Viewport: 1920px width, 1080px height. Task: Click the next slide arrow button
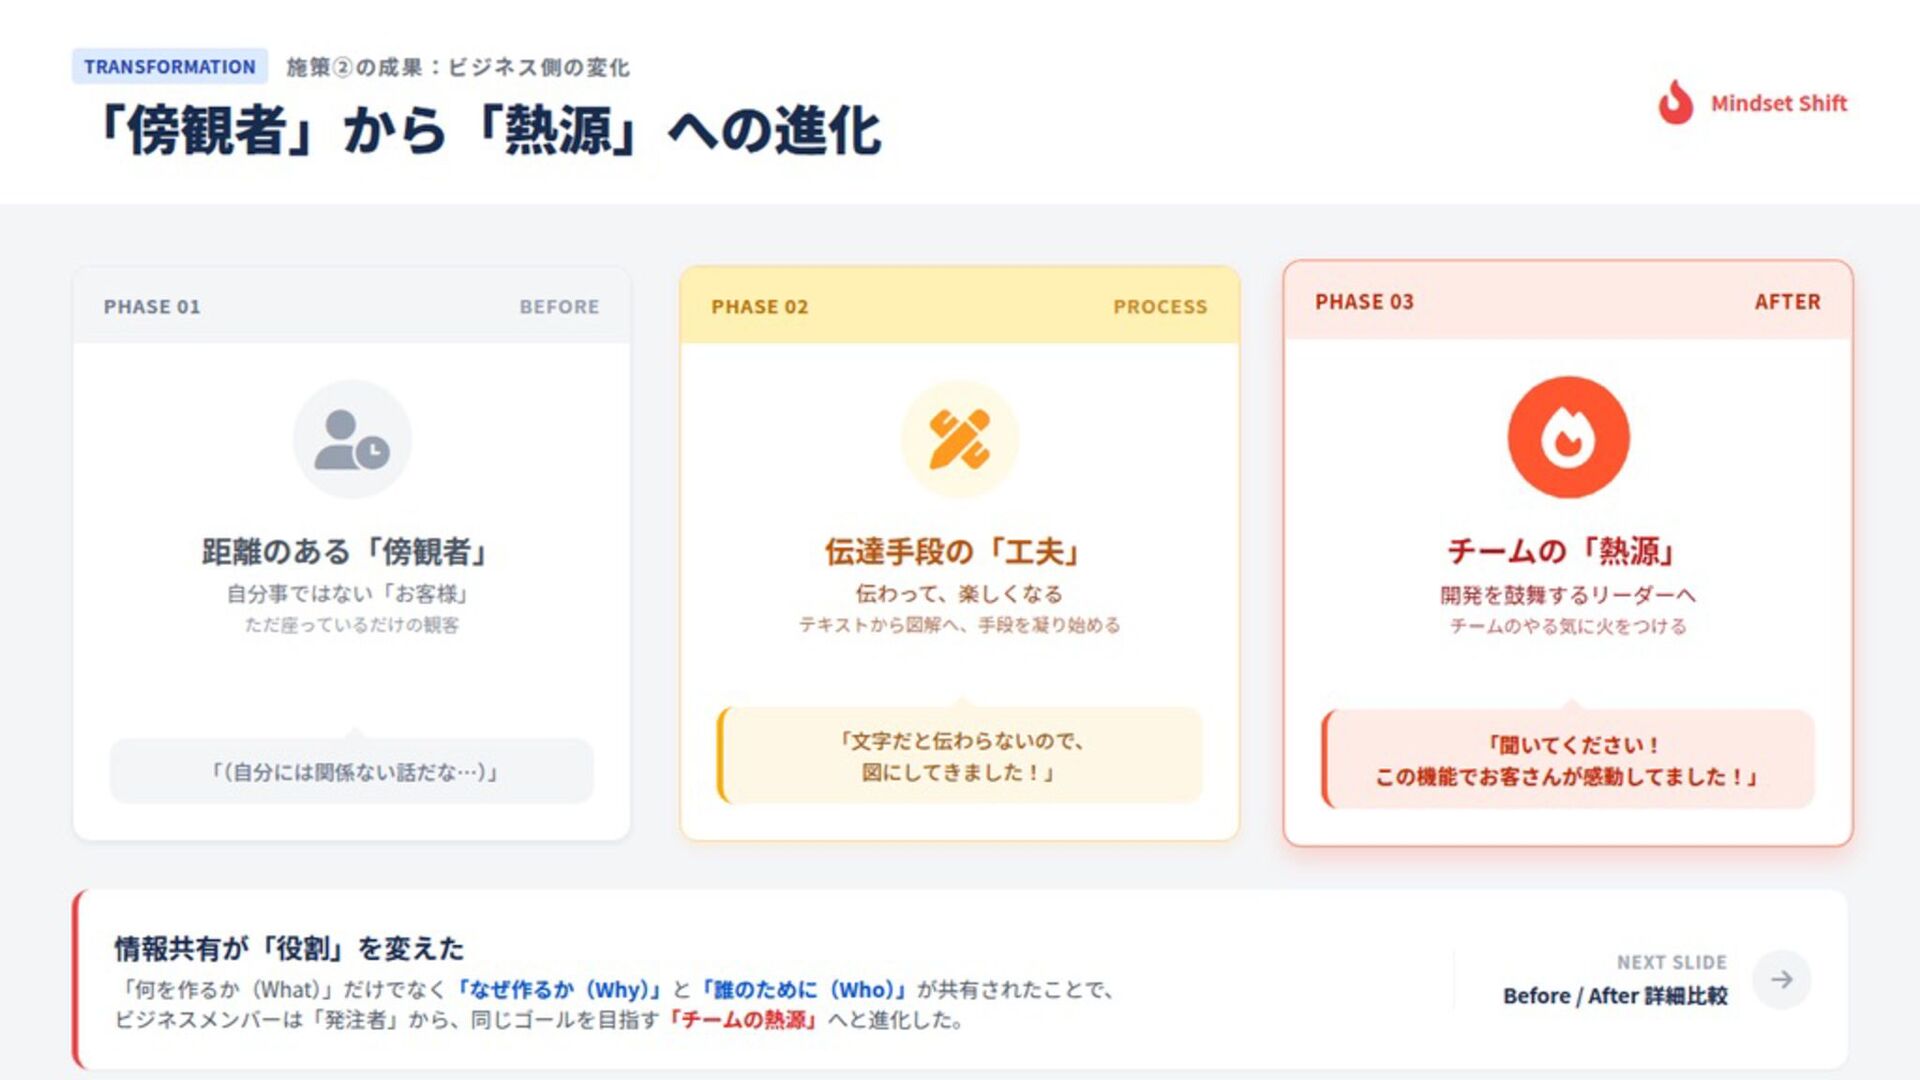click(1781, 979)
